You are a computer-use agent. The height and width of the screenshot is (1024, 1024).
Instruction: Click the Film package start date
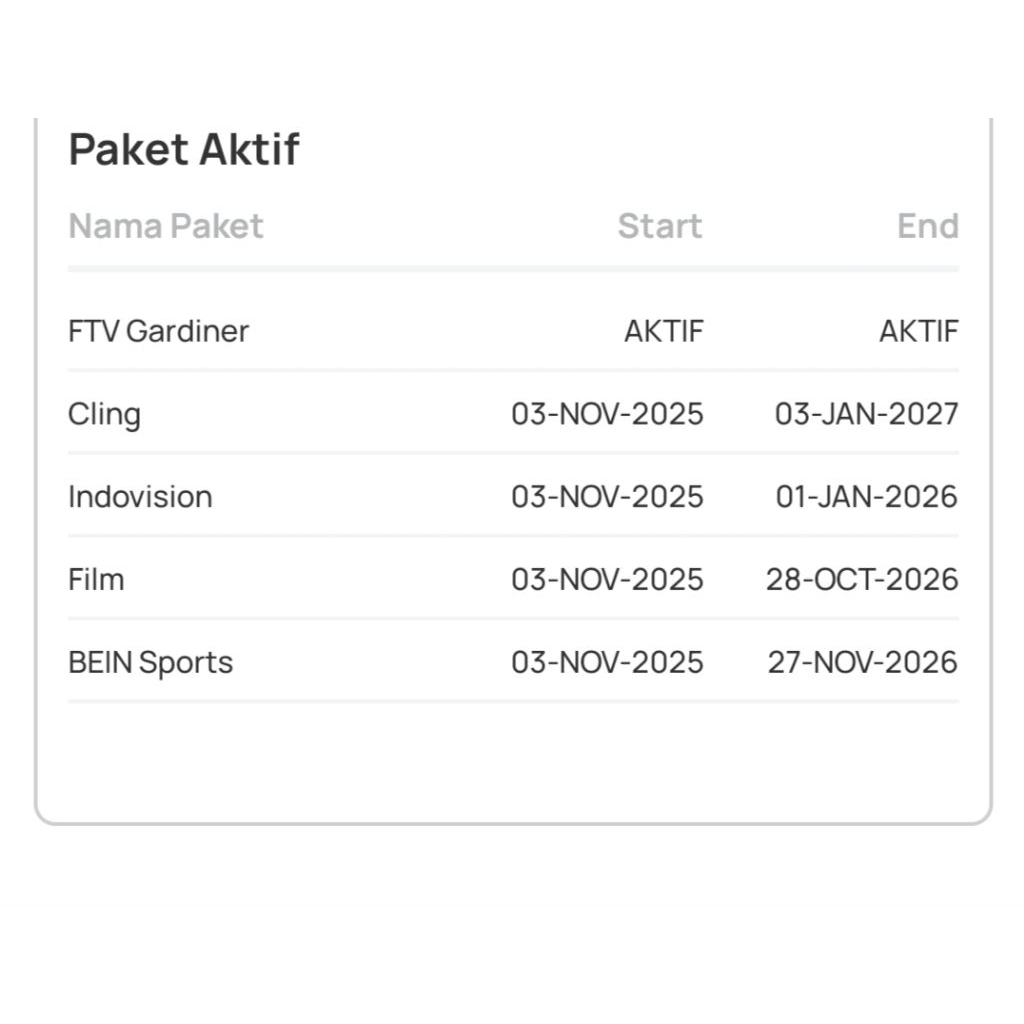click(x=607, y=580)
